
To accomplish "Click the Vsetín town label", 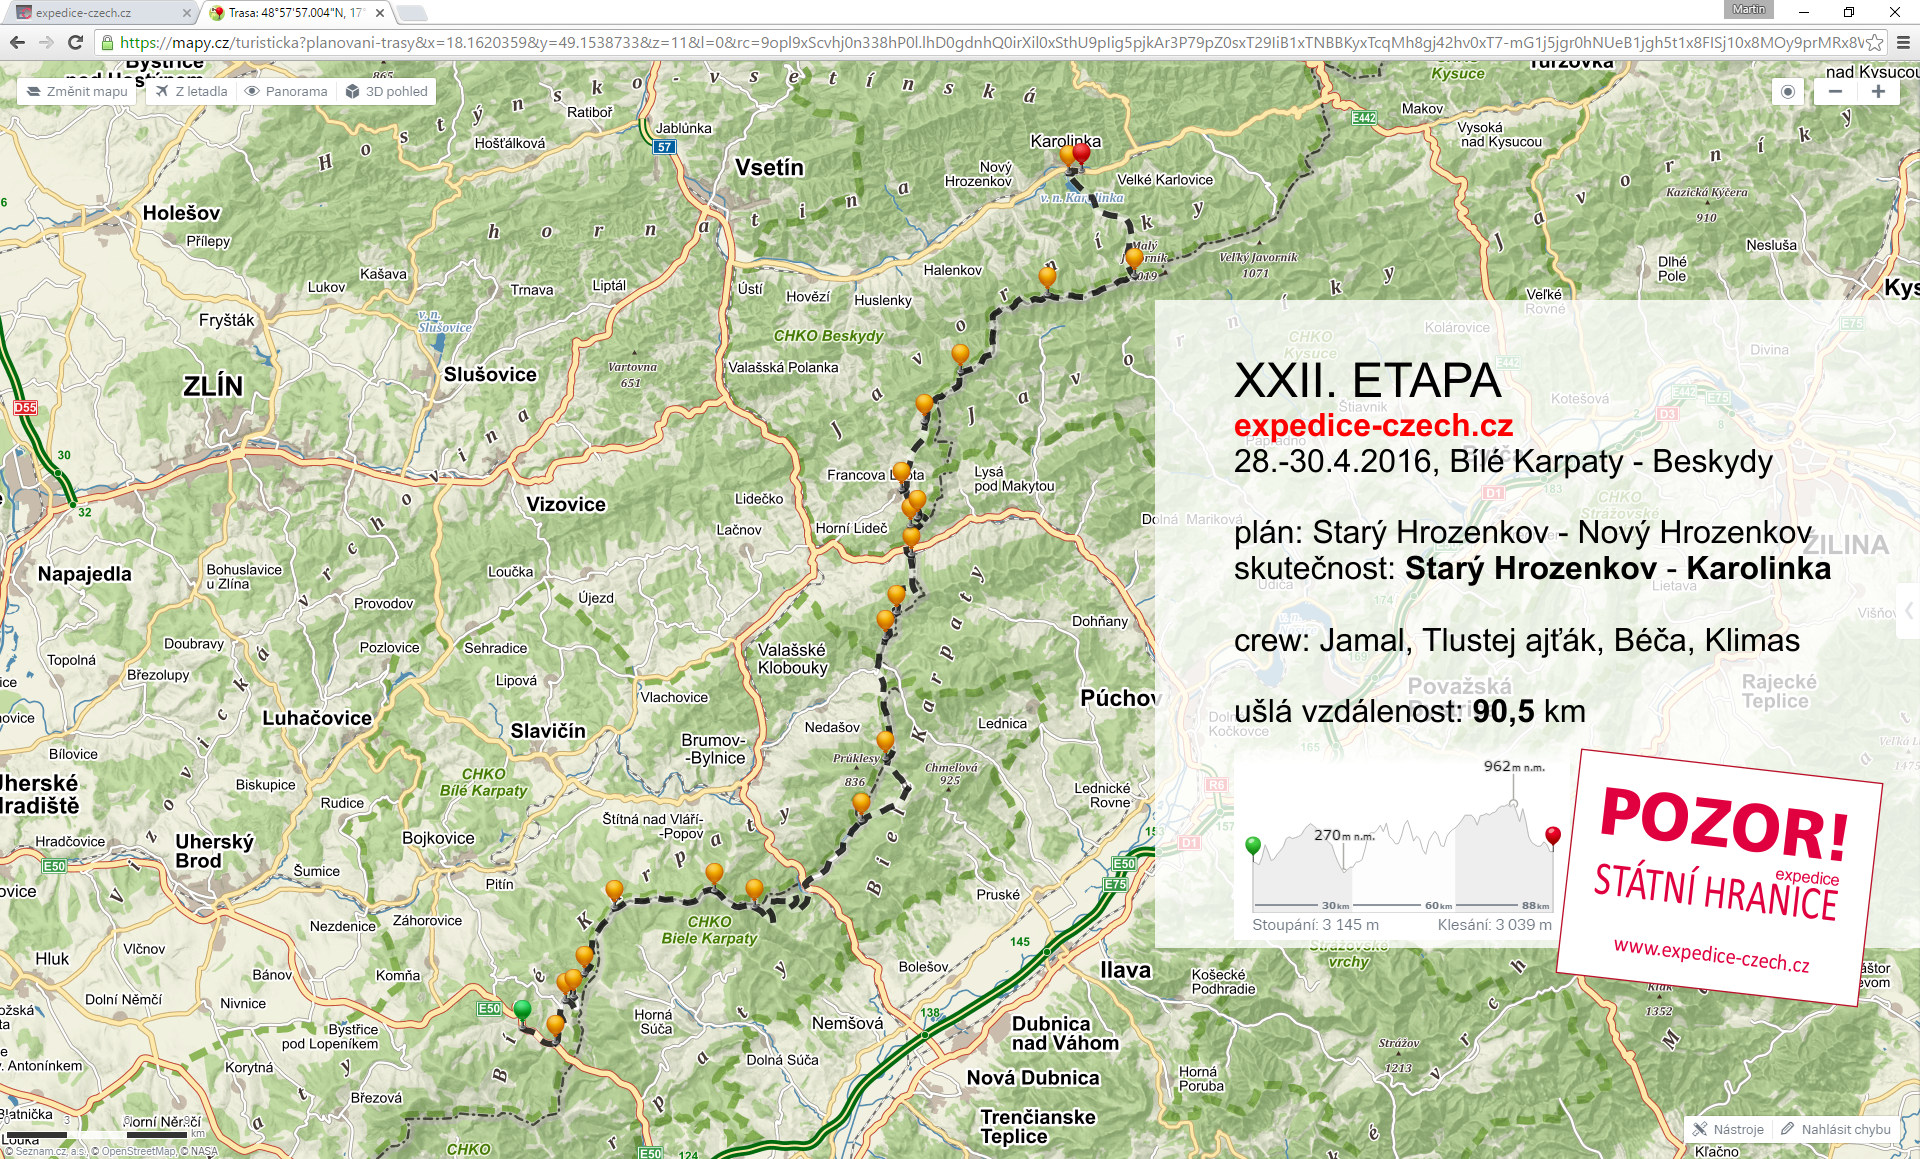I will click(x=769, y=167).
